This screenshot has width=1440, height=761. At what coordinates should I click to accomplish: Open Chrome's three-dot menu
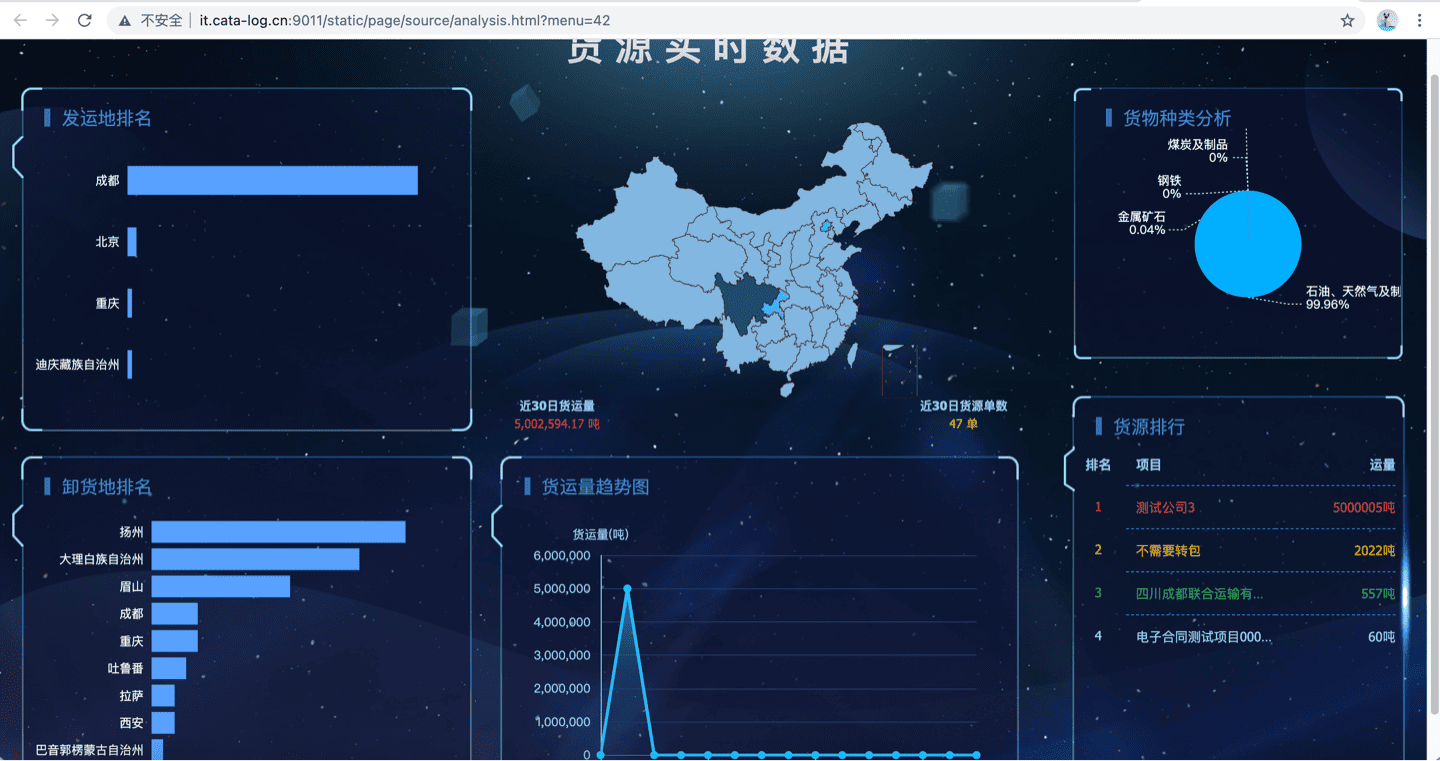tap(1419, 20)
